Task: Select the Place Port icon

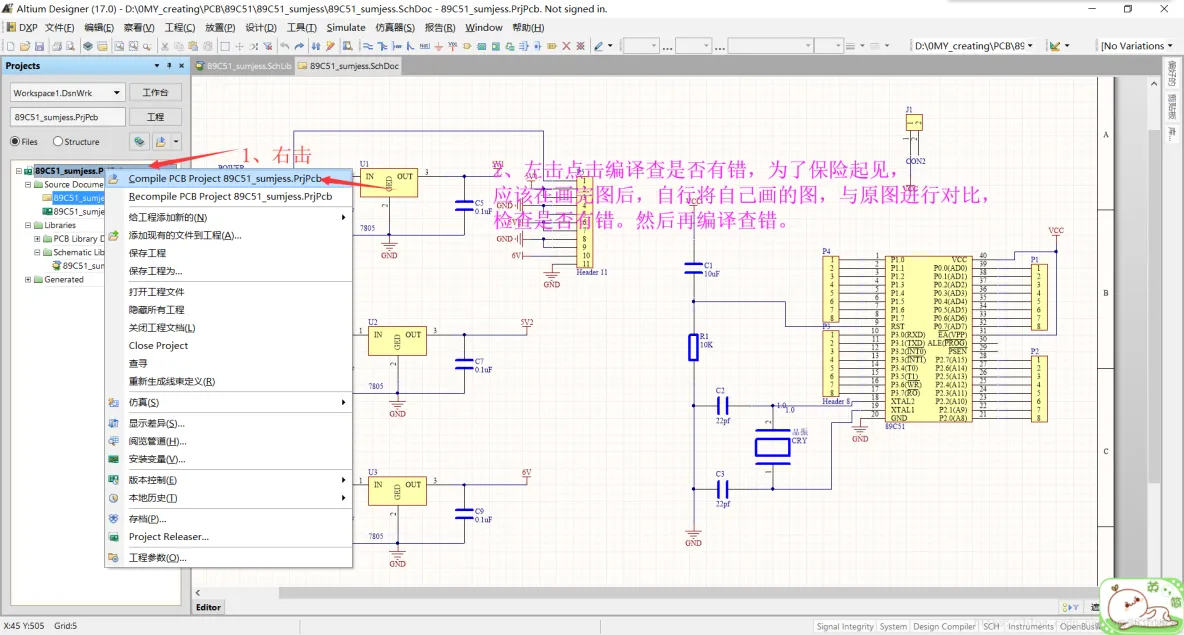Action: [552, 46]
